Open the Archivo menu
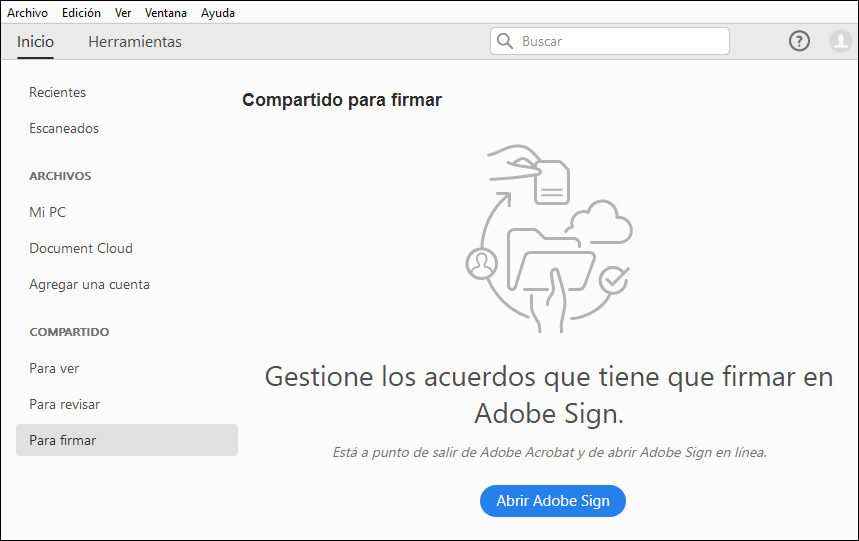Viewport: 859px width, 541px height. (x=27, y=13)
